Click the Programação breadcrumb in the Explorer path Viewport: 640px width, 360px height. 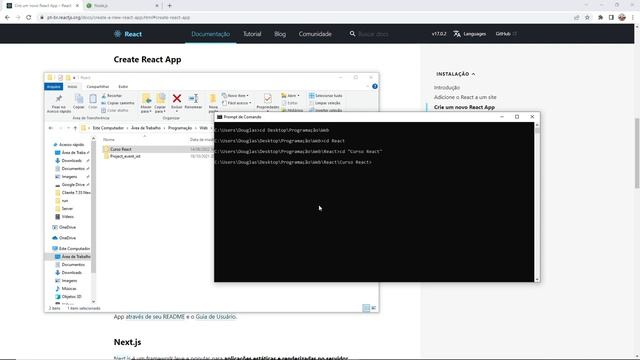180,128
